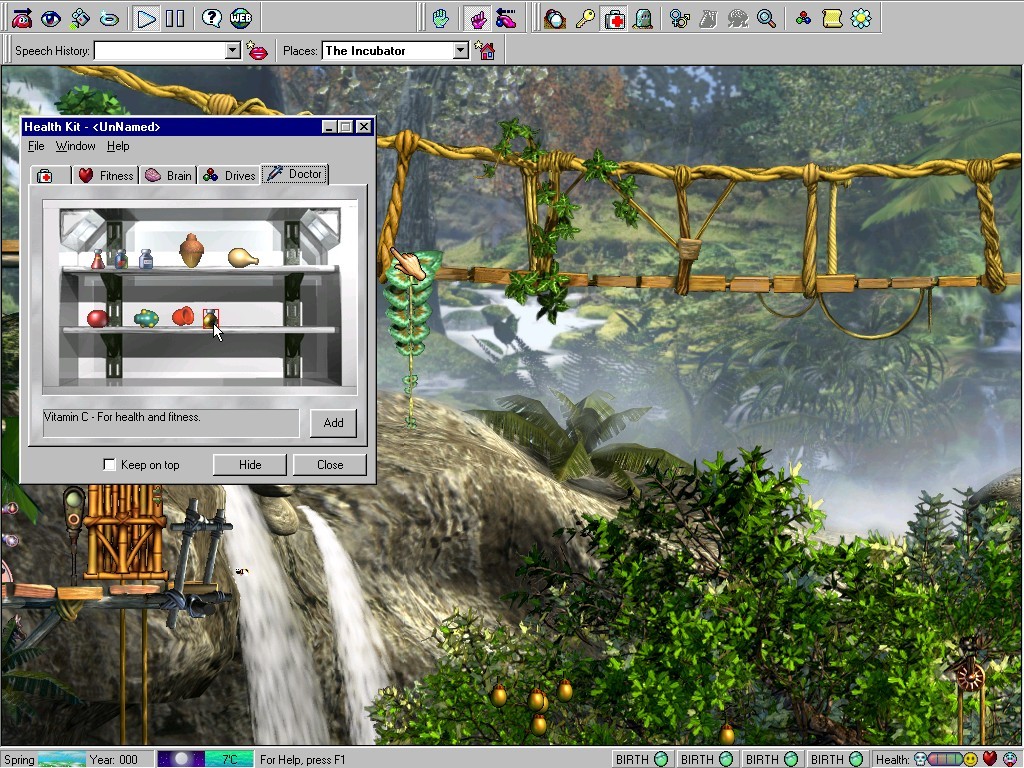Viewport: 1024px width, 768px height.
Task: Select the Doctor tab
Action: point(295,174)
